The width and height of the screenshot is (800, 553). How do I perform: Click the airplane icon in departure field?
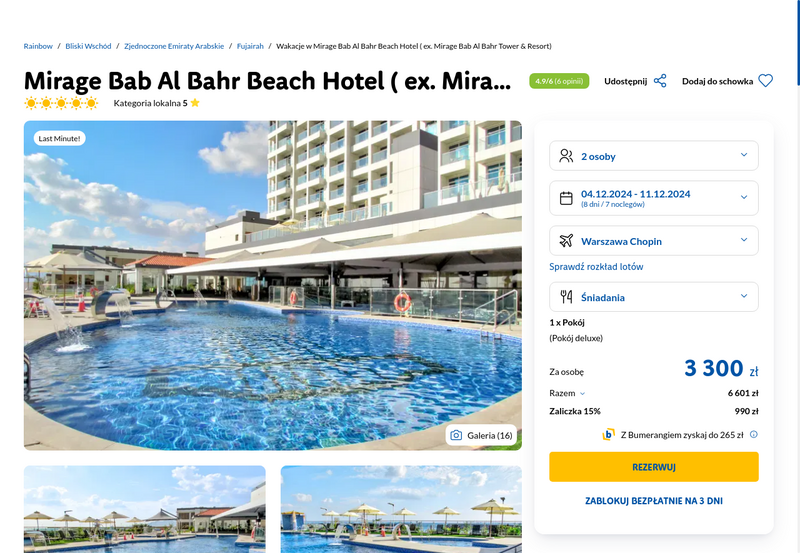[566, 240]
